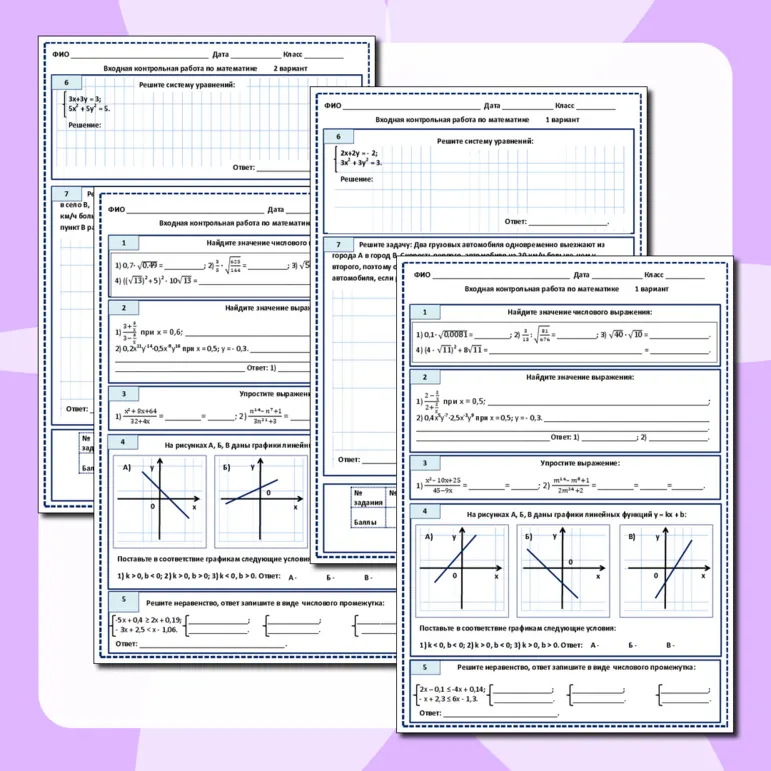This screenshot has width=771, height=771.
Task: Click ФИО on the variant 2 page with task 1
Action: coord(117,209)
